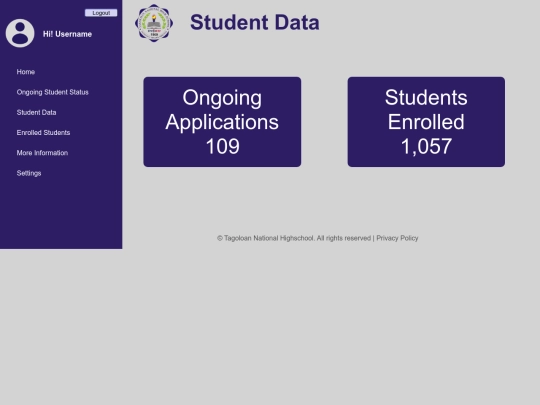Screen dimensions: 540x405
Task: Click the Student Data page heading
Action: (x=255, y=22)
